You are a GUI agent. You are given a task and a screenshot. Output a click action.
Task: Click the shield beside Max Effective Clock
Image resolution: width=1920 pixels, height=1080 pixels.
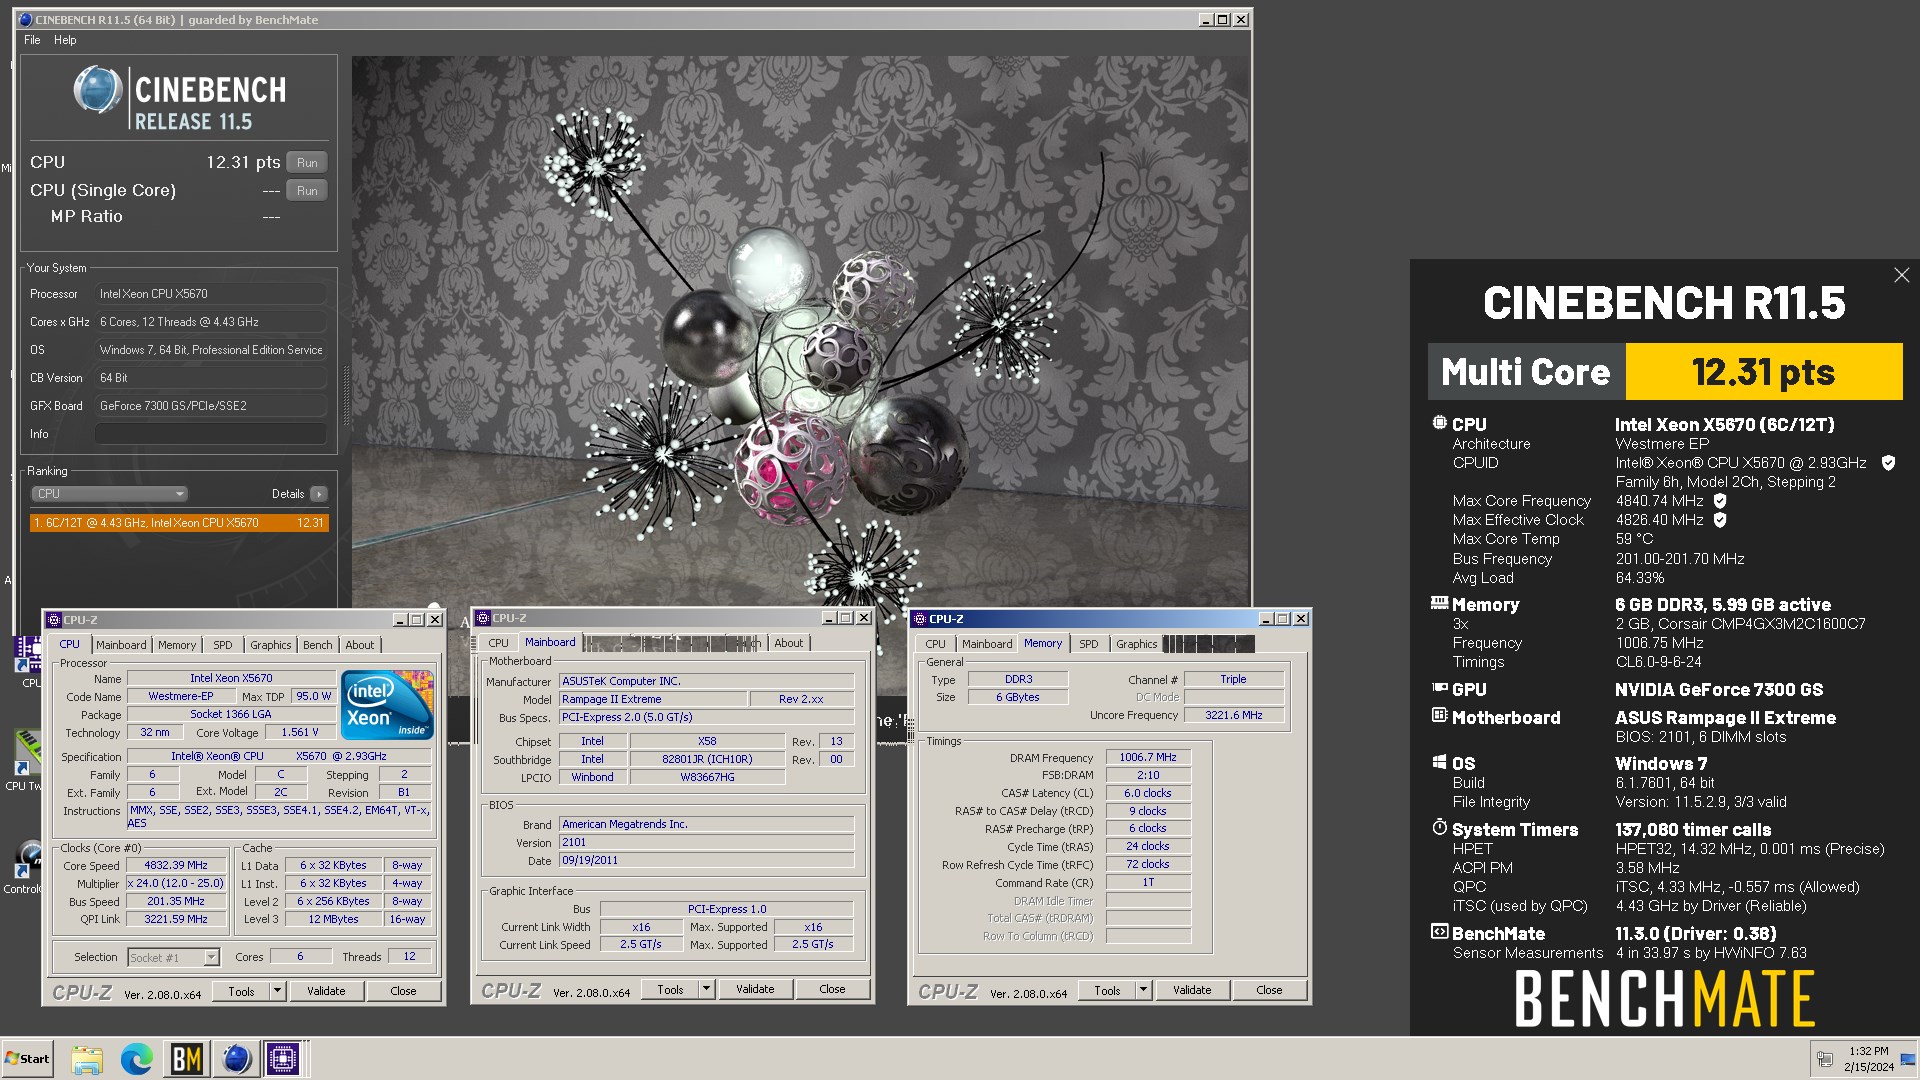[x=1720, y=520]
